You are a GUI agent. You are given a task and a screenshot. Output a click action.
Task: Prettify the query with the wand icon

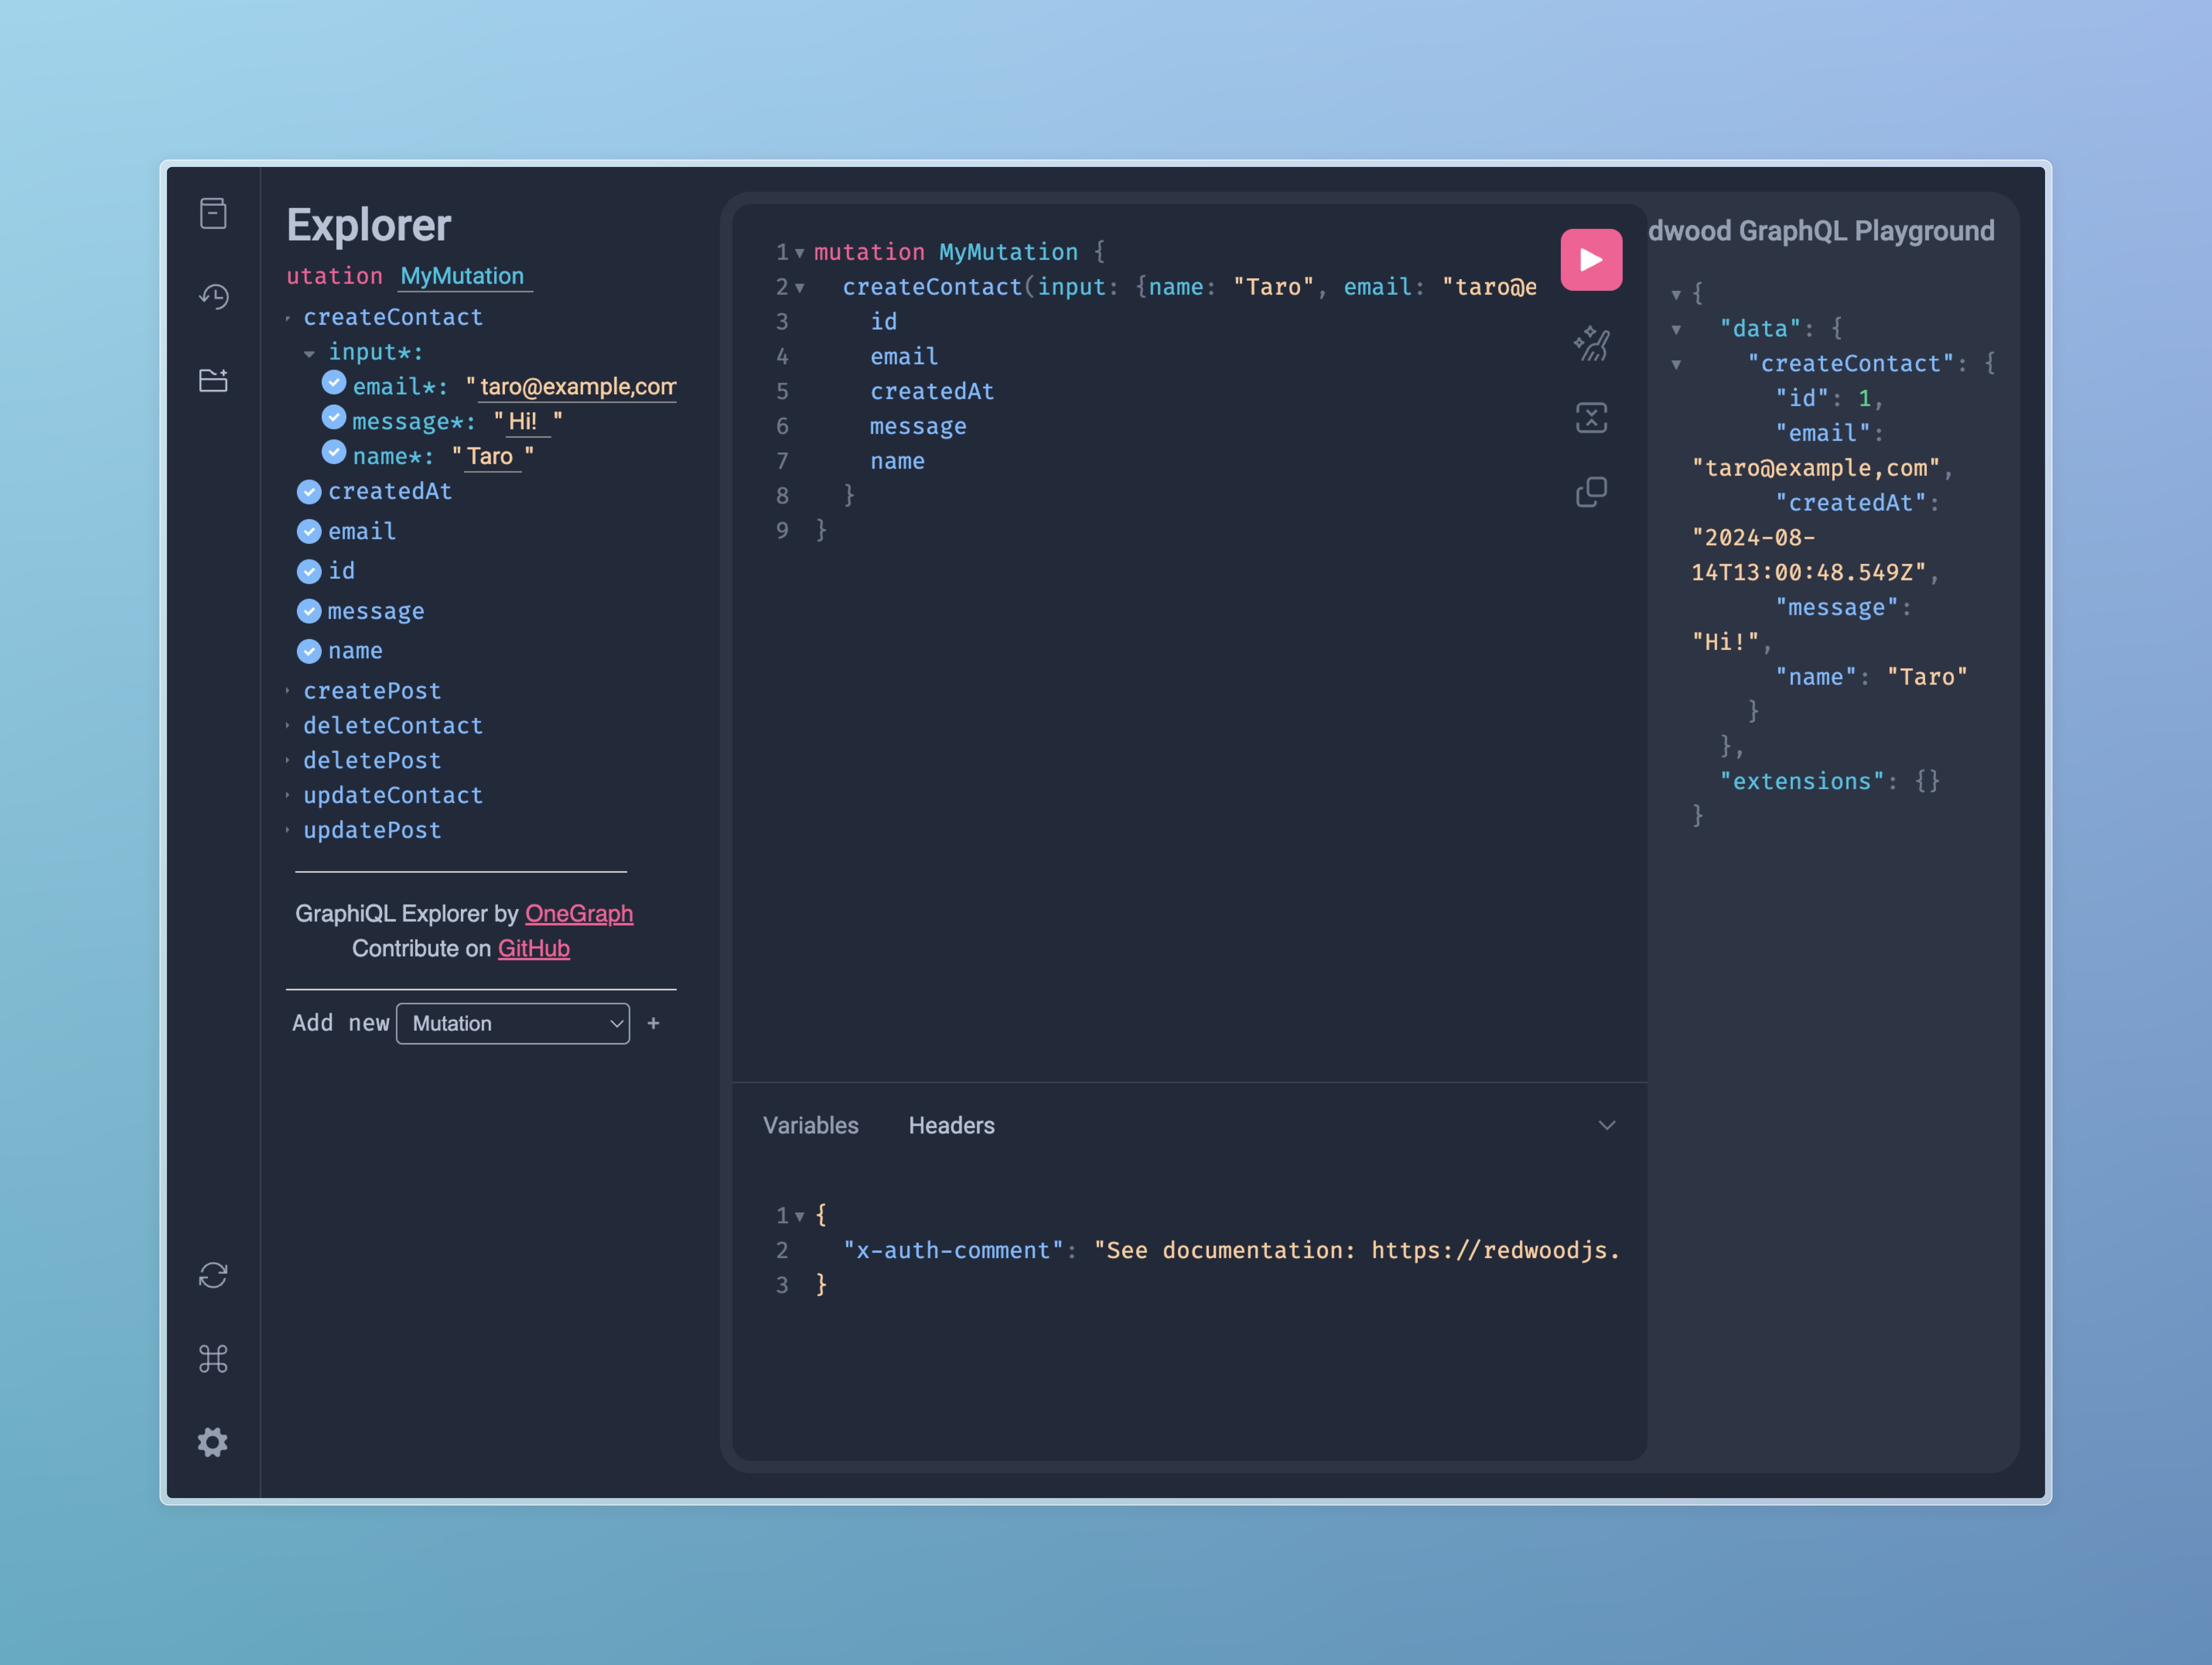[x=1591, y=344]
